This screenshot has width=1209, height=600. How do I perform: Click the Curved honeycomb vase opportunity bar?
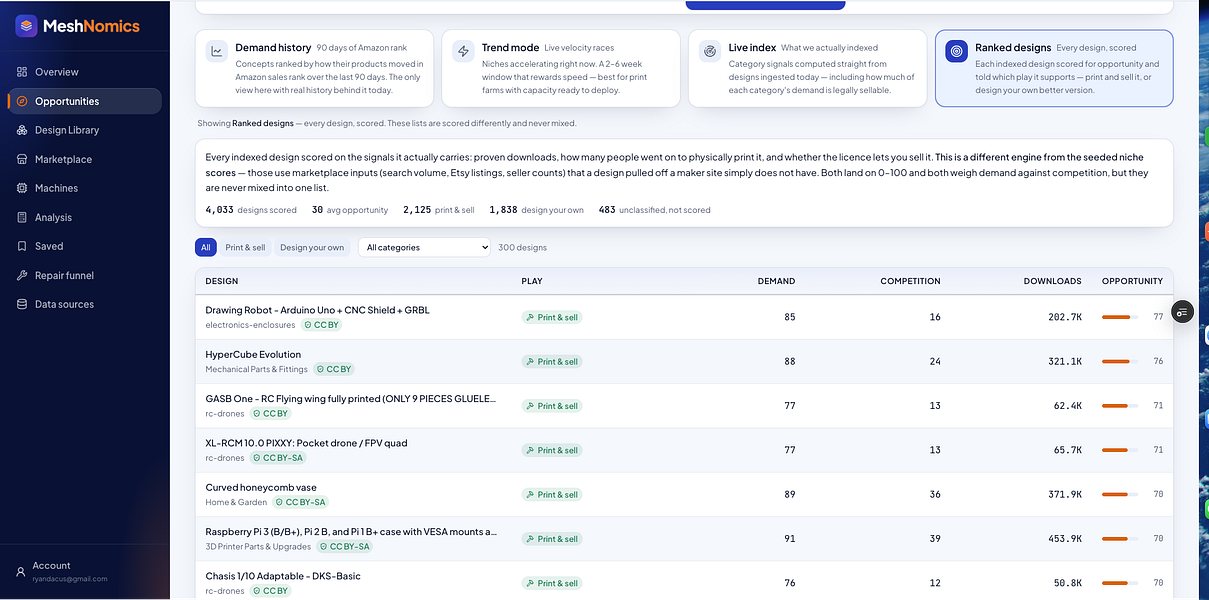1120,494
